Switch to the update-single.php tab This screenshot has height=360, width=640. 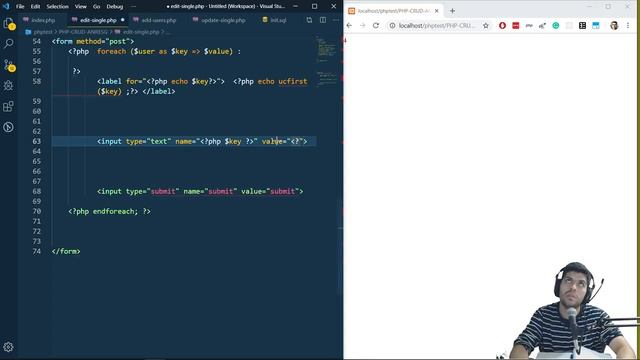pos(223,20)
